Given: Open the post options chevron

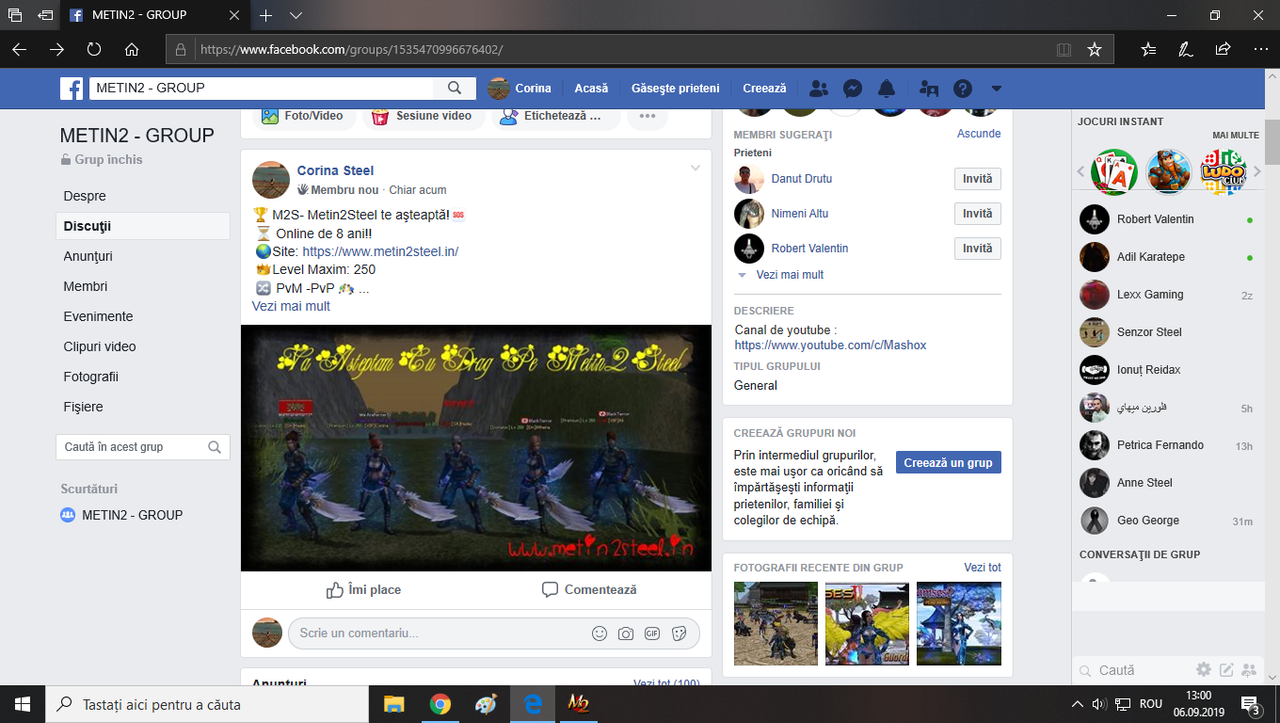Looking at the screenshot, I should pyautogui.click(x=695, y=168).
